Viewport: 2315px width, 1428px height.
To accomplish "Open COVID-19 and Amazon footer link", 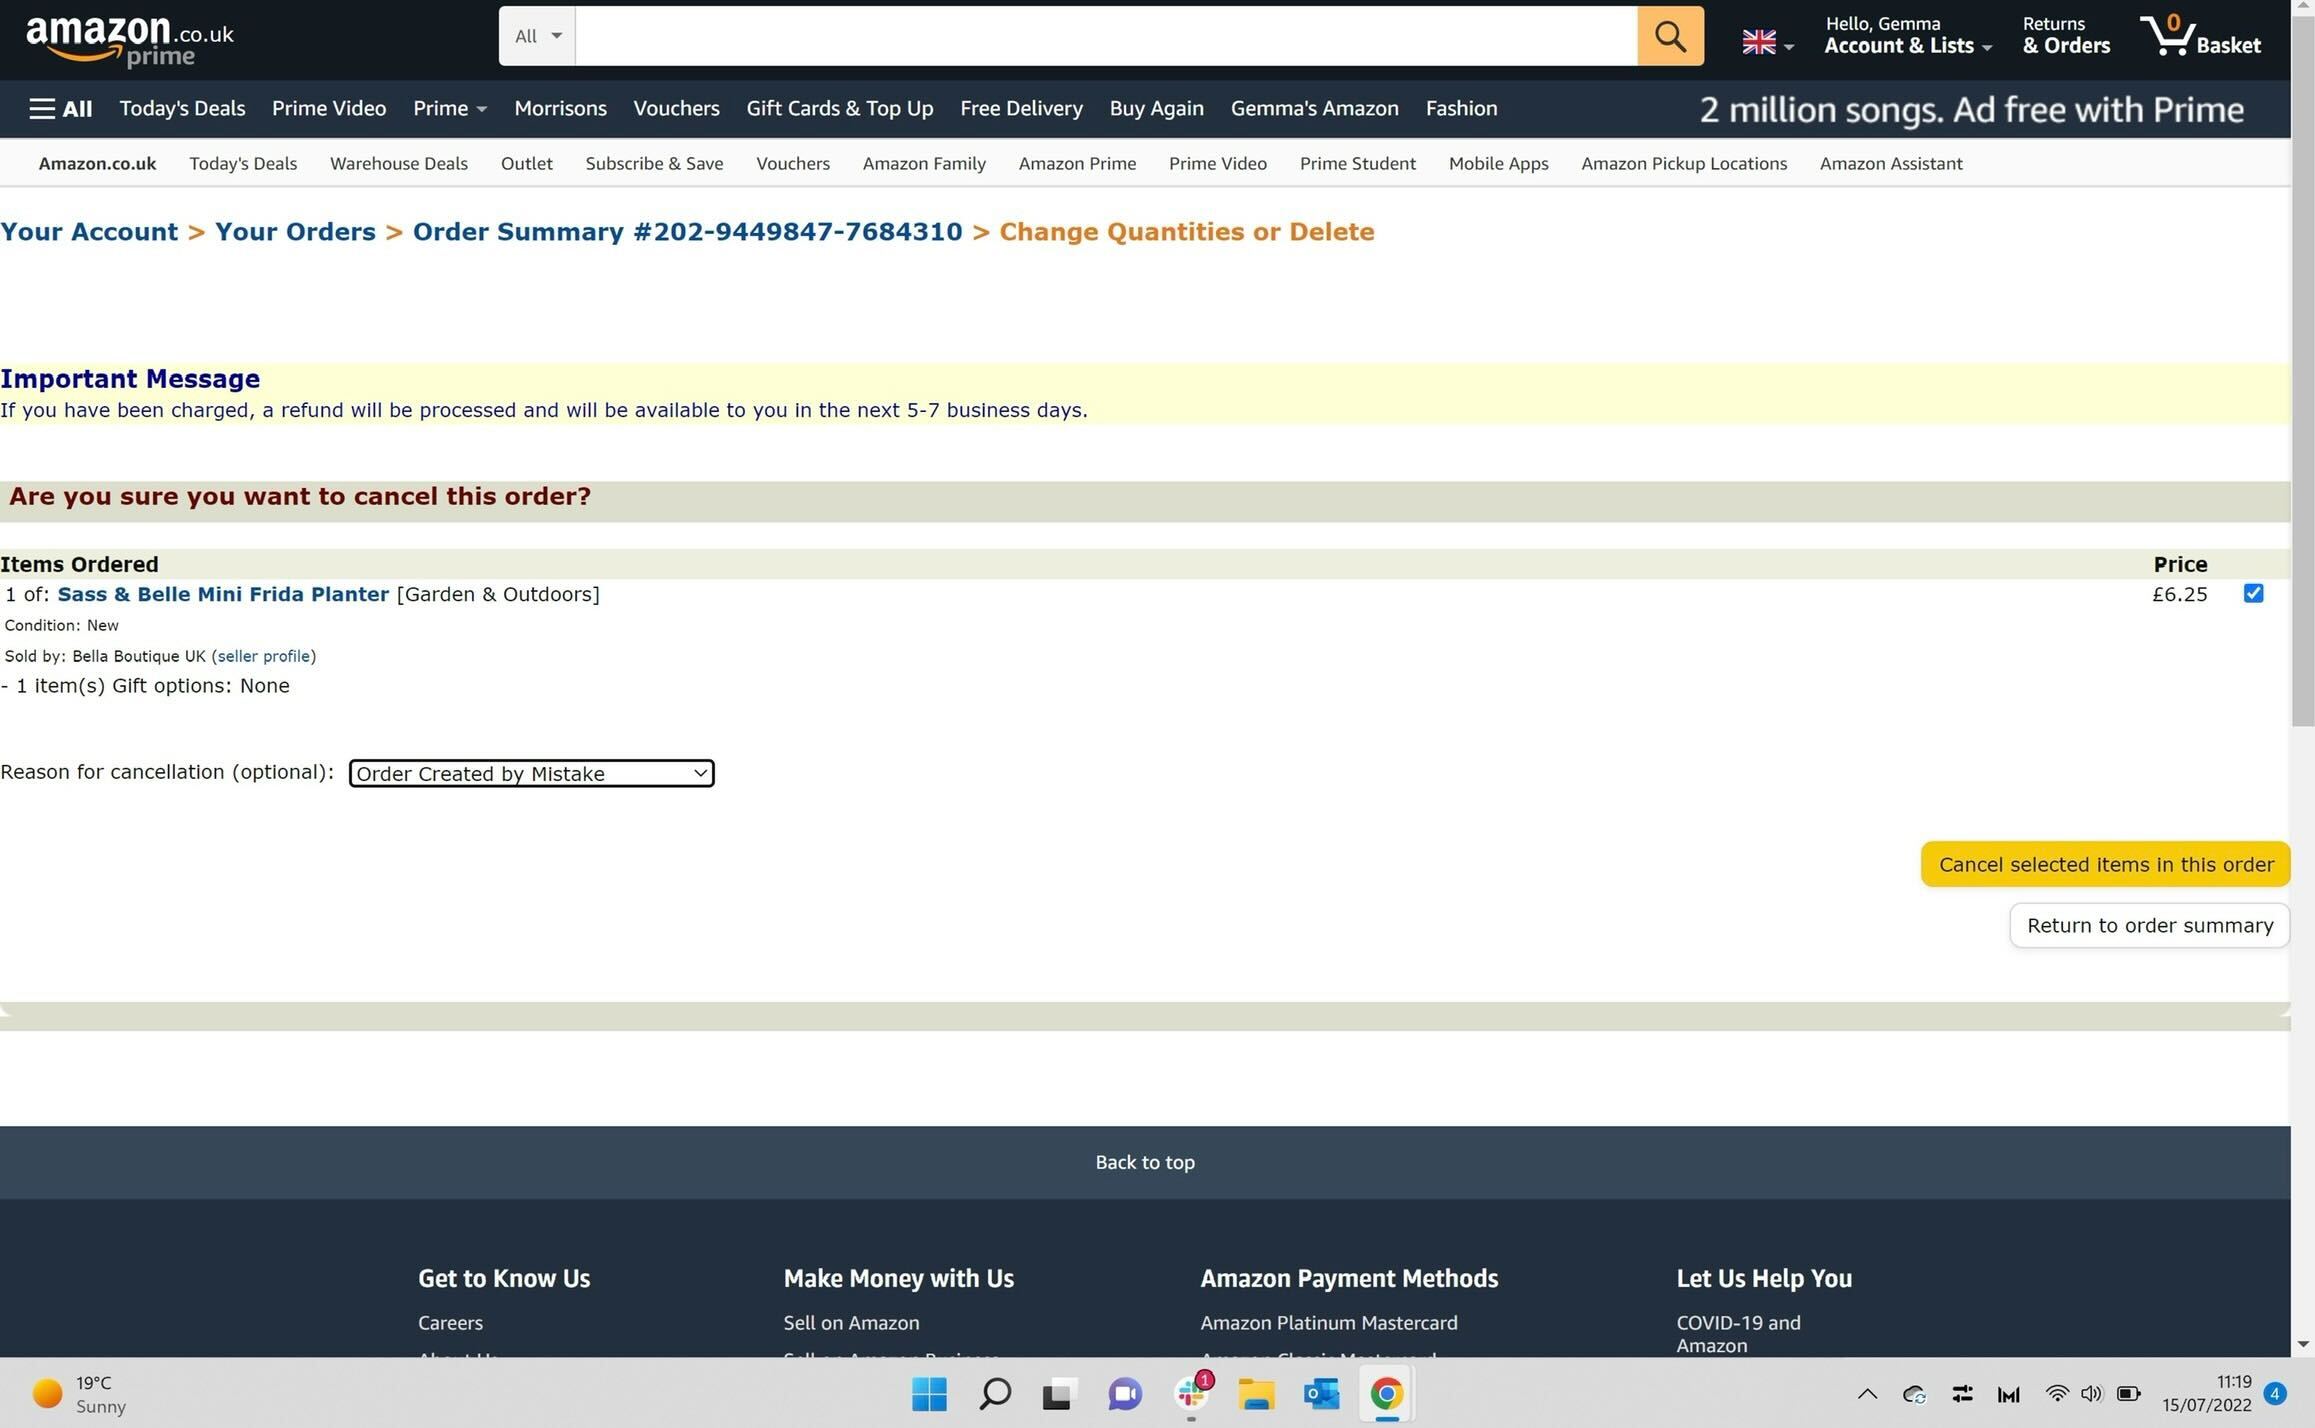I will pyautogui.click(x=1738, y=1334).
